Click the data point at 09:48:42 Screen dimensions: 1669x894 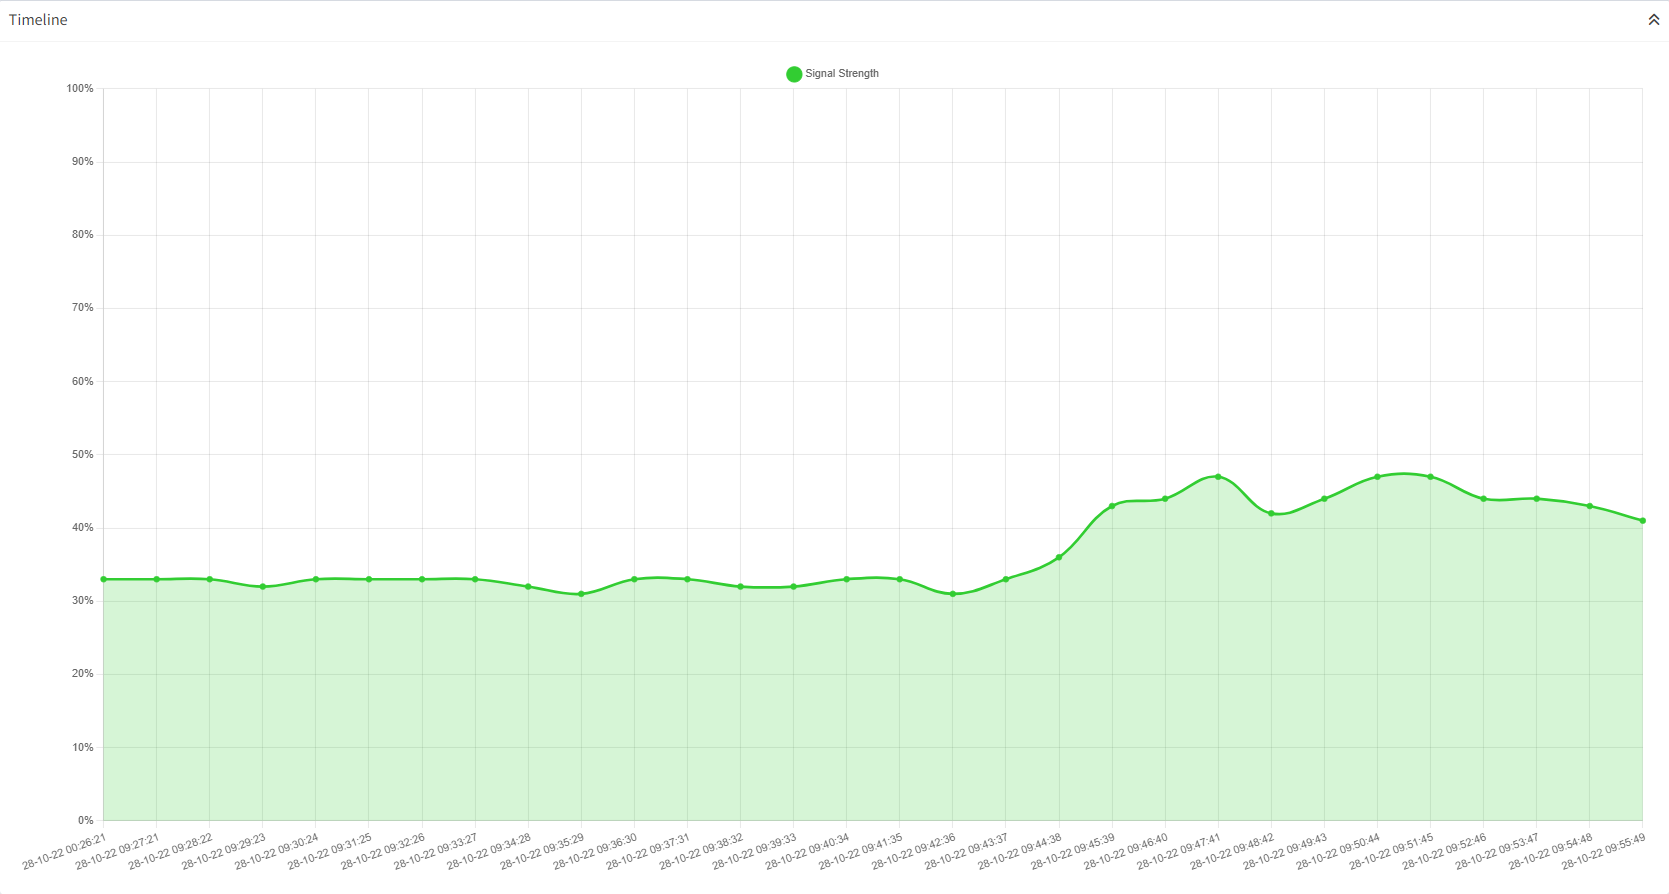[1271, 514]
